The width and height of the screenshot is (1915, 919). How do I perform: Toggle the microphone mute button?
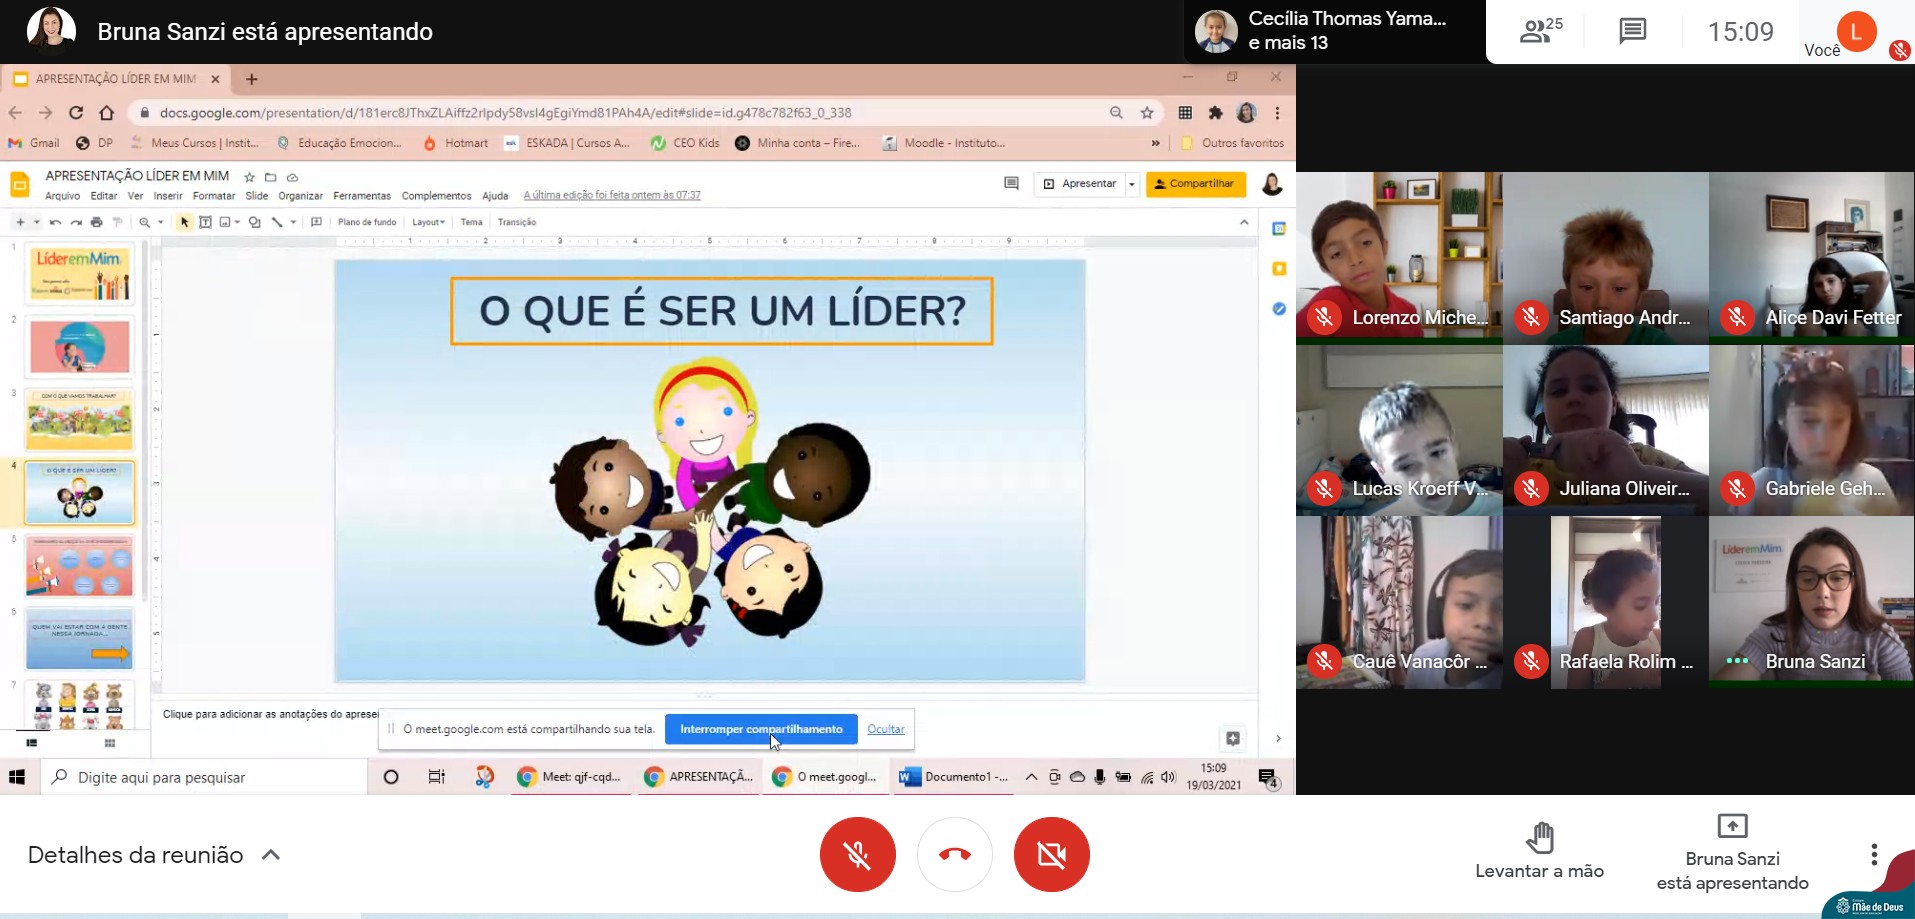click(857, 854)
